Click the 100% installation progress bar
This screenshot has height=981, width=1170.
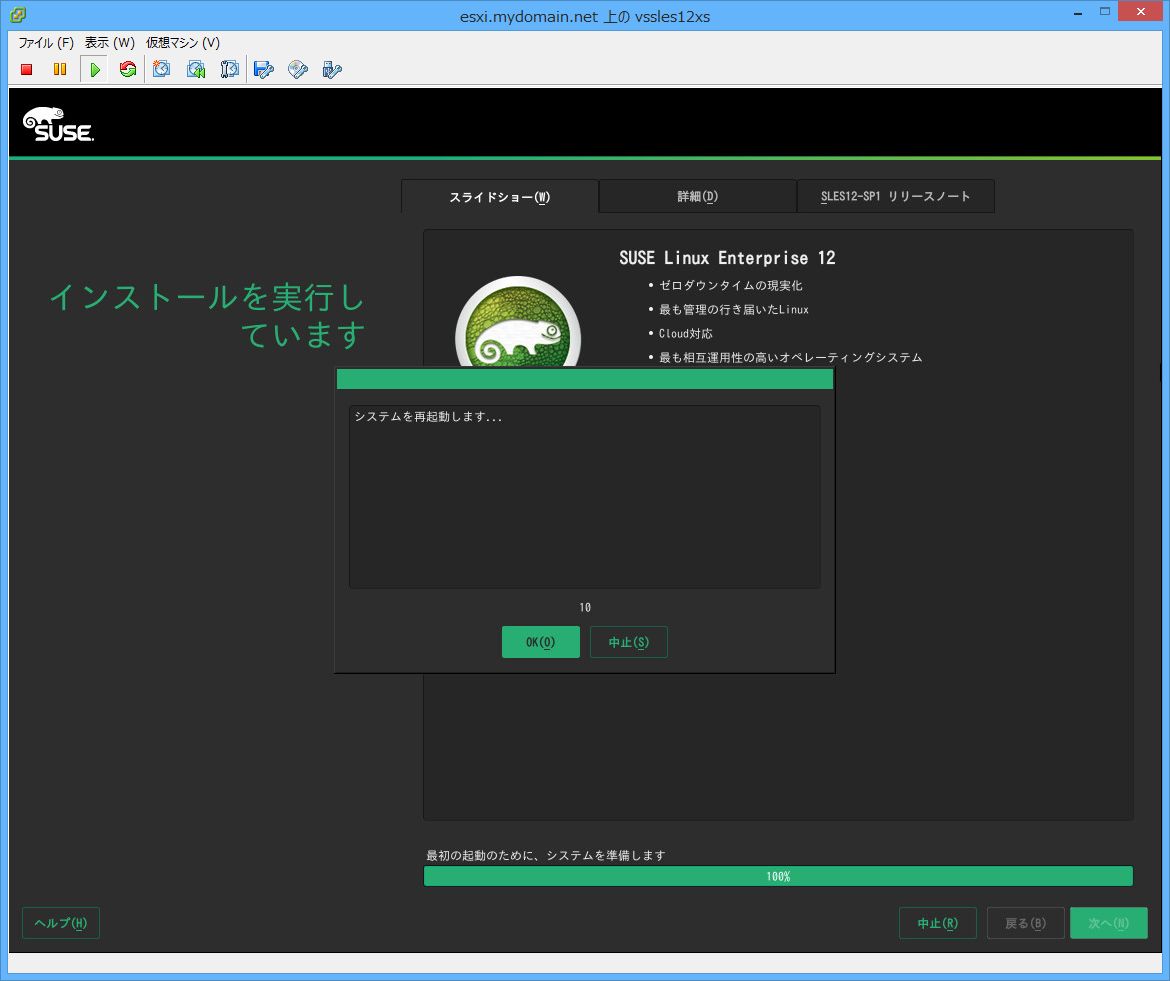tap(778, 876)
